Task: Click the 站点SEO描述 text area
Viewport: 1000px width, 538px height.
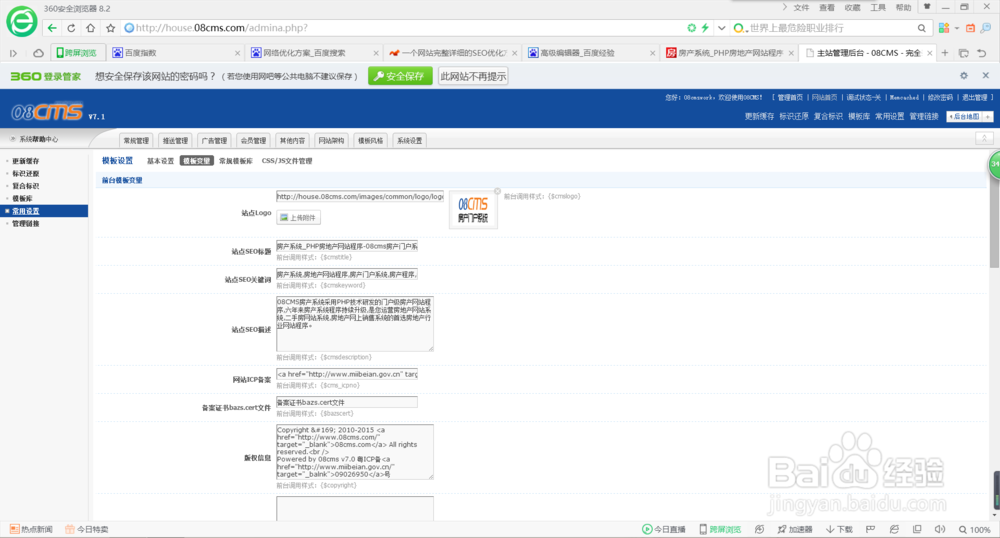Action: pos(355,324)
